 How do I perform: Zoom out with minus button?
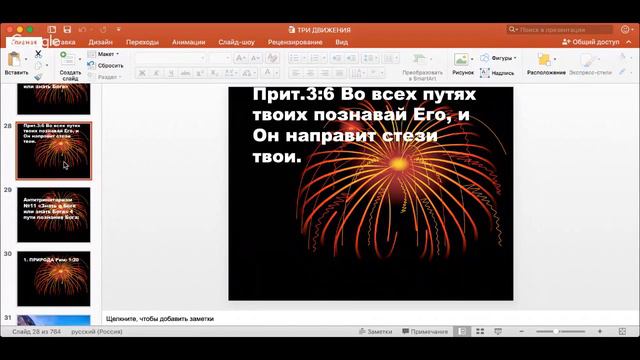pos(522,331)
